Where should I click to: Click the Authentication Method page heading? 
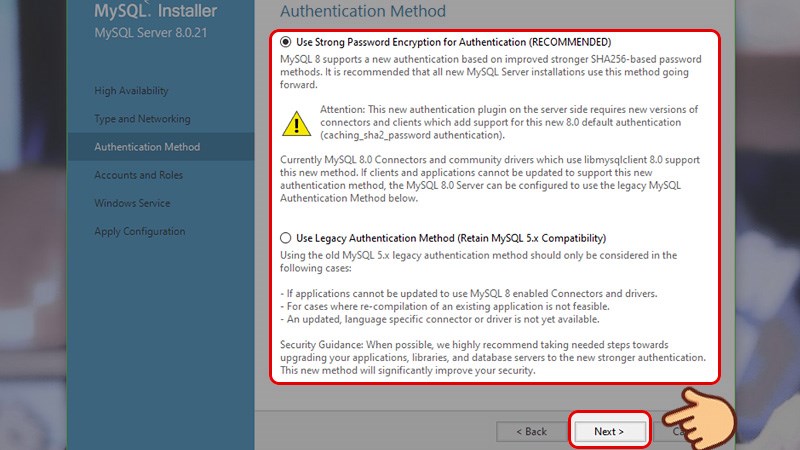tap(363, 11)
